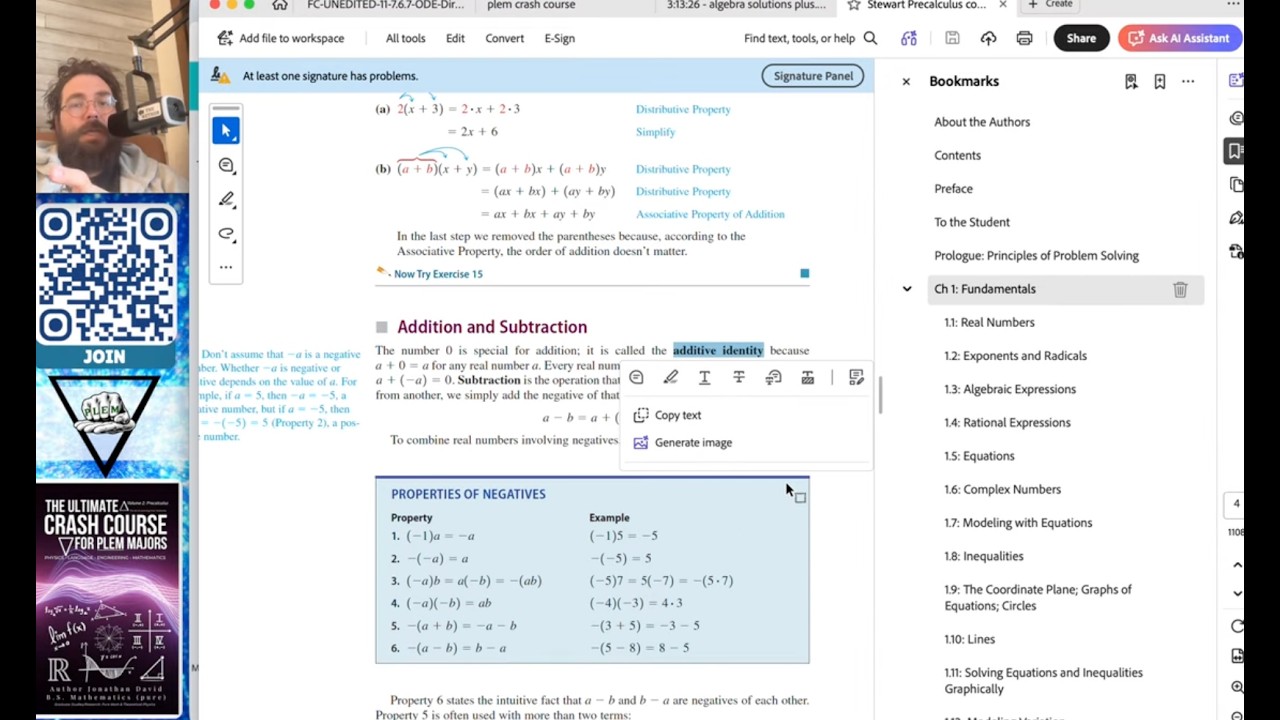The height and width of the screenshot is (720, 1280).
Task: Open the pages copy icon in the right rail
Action: 1236,185
